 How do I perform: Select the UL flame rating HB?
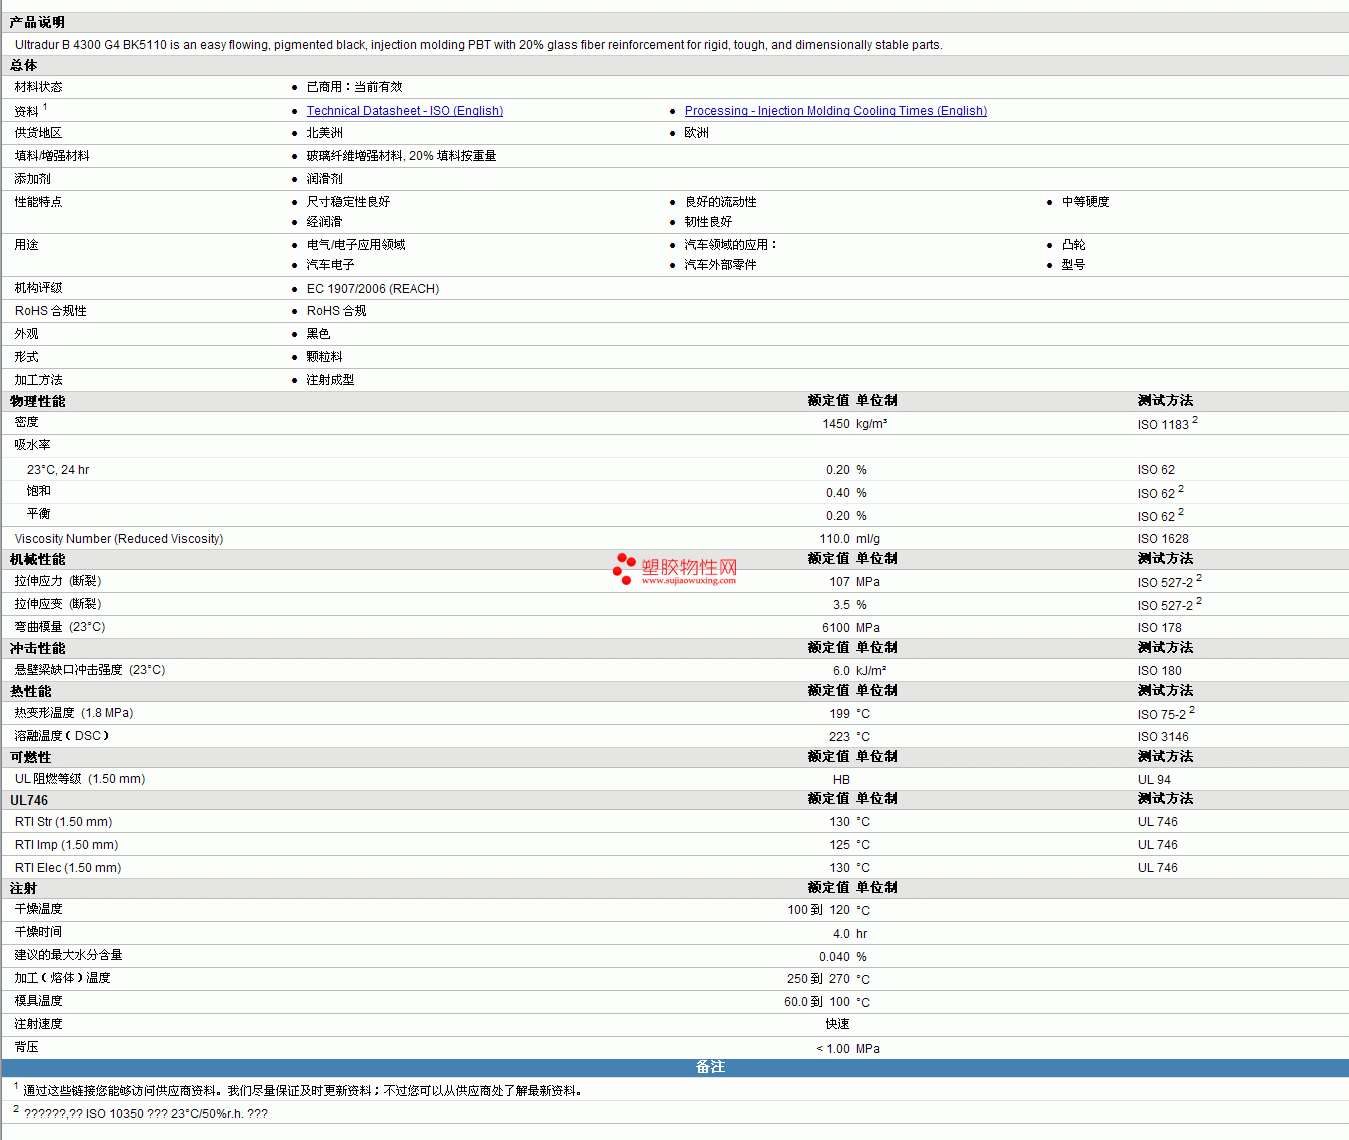click(x=842, y=780)
